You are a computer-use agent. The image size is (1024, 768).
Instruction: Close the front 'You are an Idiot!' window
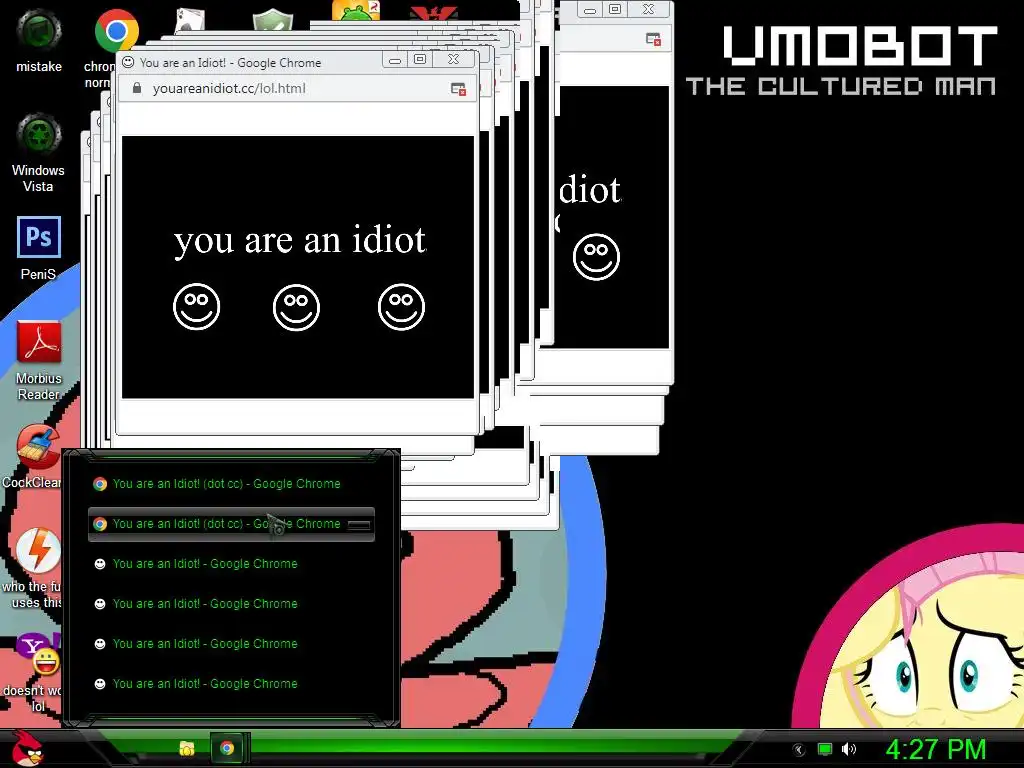[453, 59]
